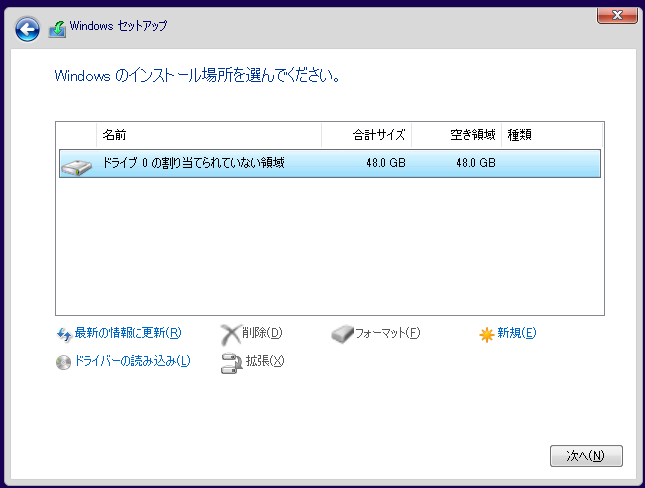Click the Drive 0 disk icon
This screenshot has height=488, width=645.
click(75, 164)
